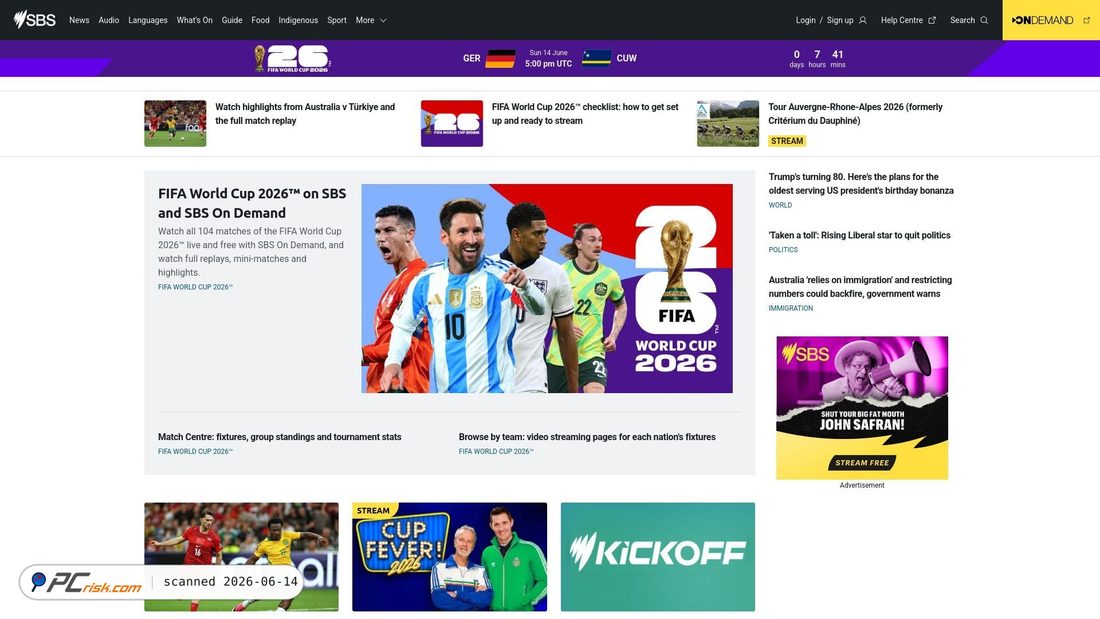The width and height of the screenshot is (1100, 619).
Task: Click the user profile icon
Action: pyautogui.click(x=863, y=20)
